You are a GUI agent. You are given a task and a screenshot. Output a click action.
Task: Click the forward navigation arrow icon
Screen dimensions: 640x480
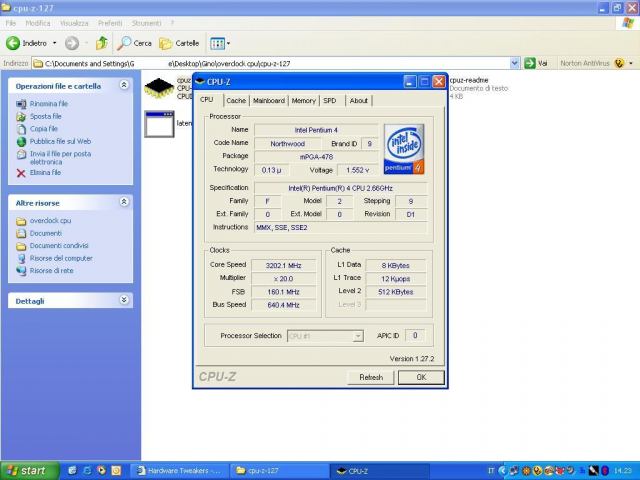72,43
